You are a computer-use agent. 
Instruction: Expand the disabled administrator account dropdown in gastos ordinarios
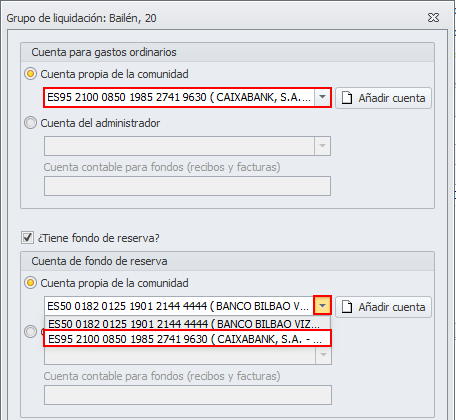tap(322, 146)
